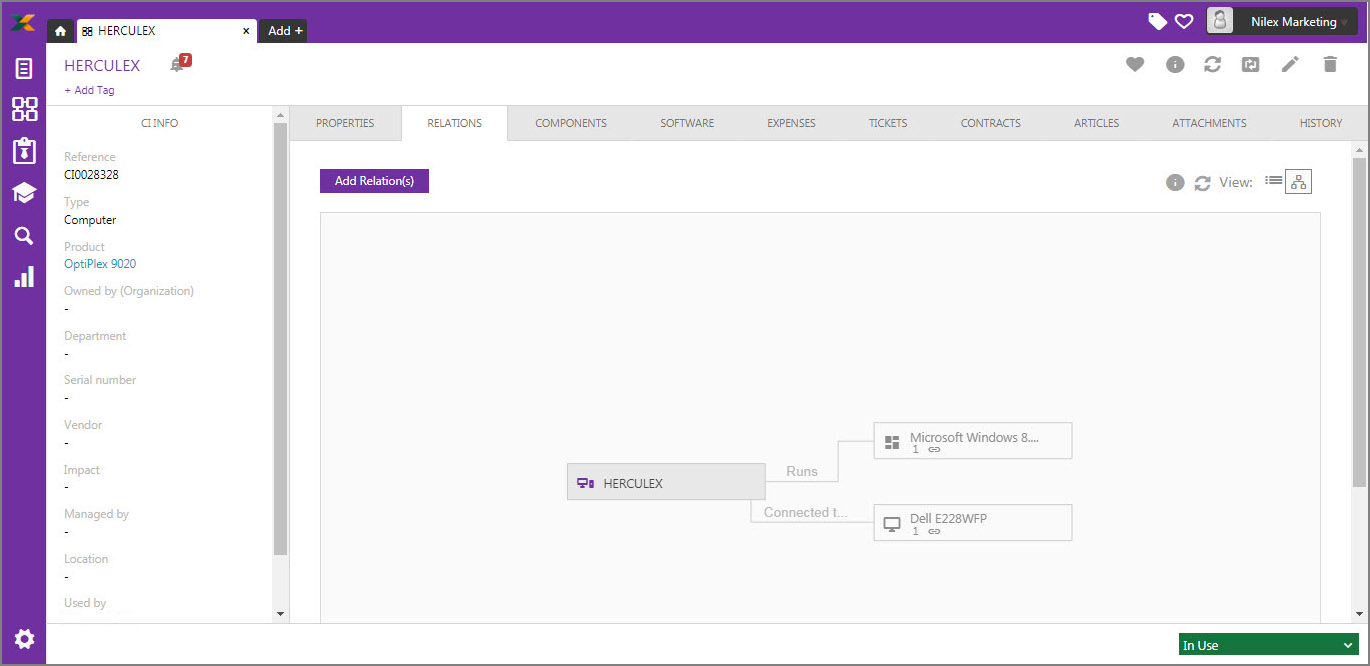Show relations info icon beside View
This screenshot has height=666, width=1370.
[1175, 183]
